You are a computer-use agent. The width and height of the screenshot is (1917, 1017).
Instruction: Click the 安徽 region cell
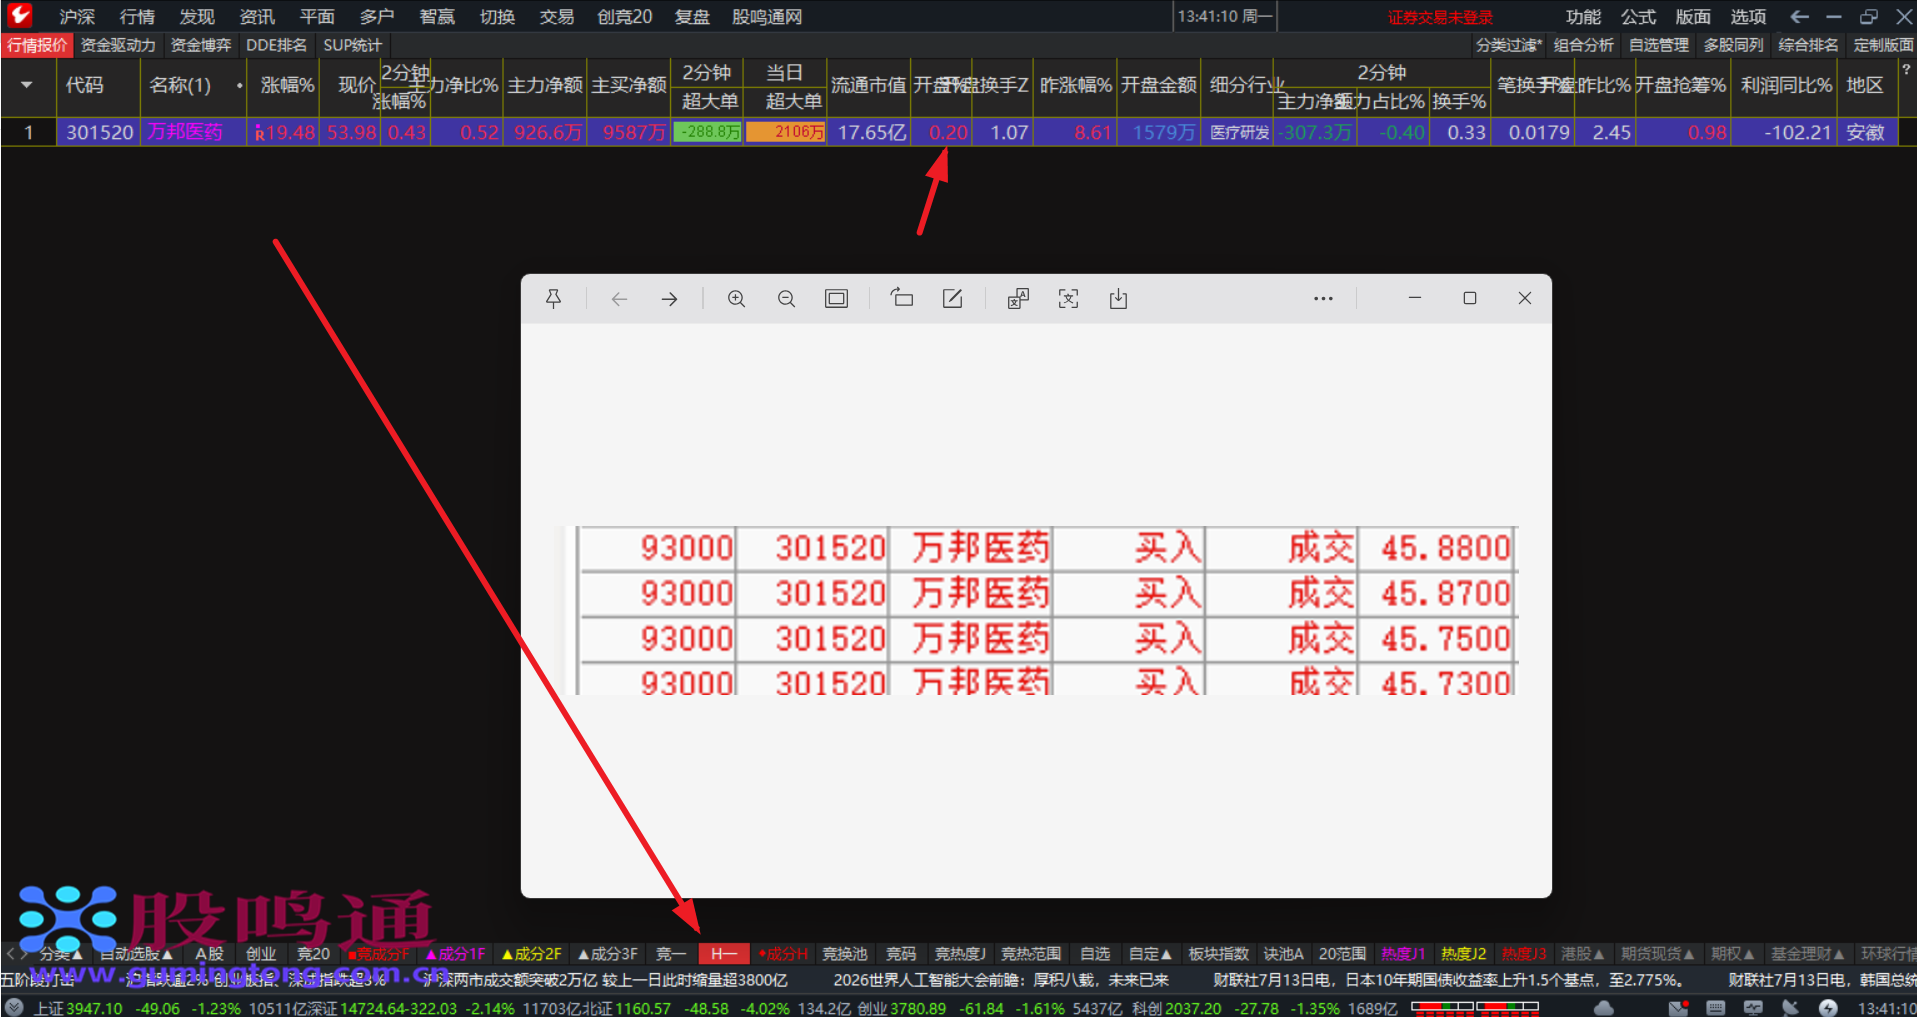point(1865,132)
